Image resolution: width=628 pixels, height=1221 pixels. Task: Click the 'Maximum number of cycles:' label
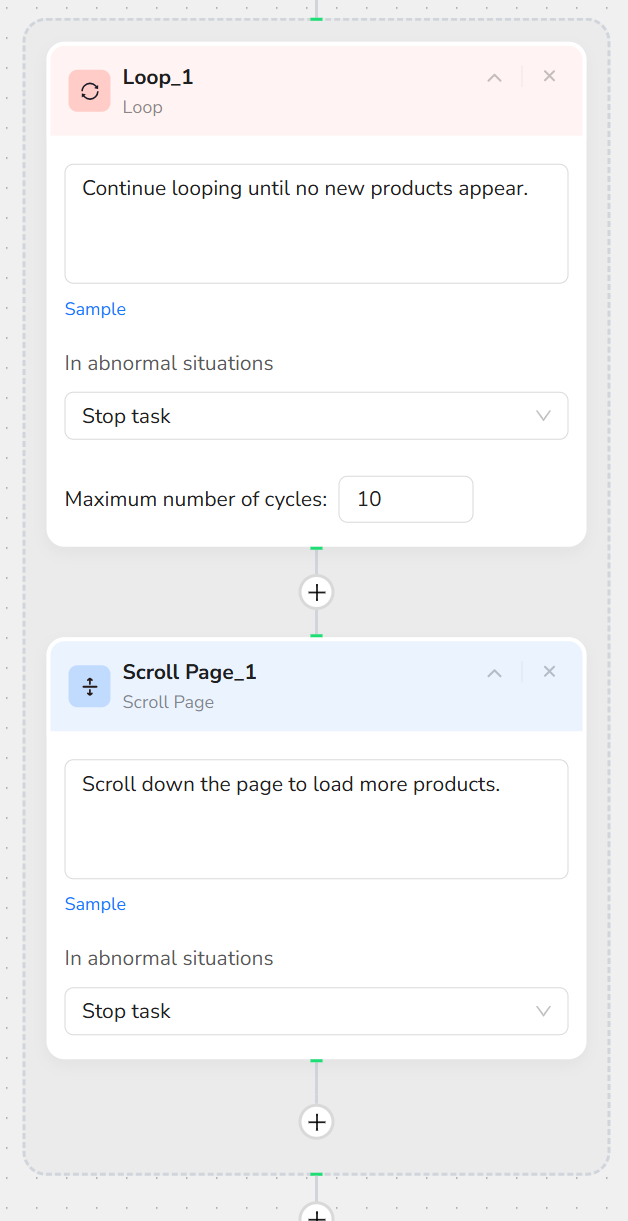[196, 499]
